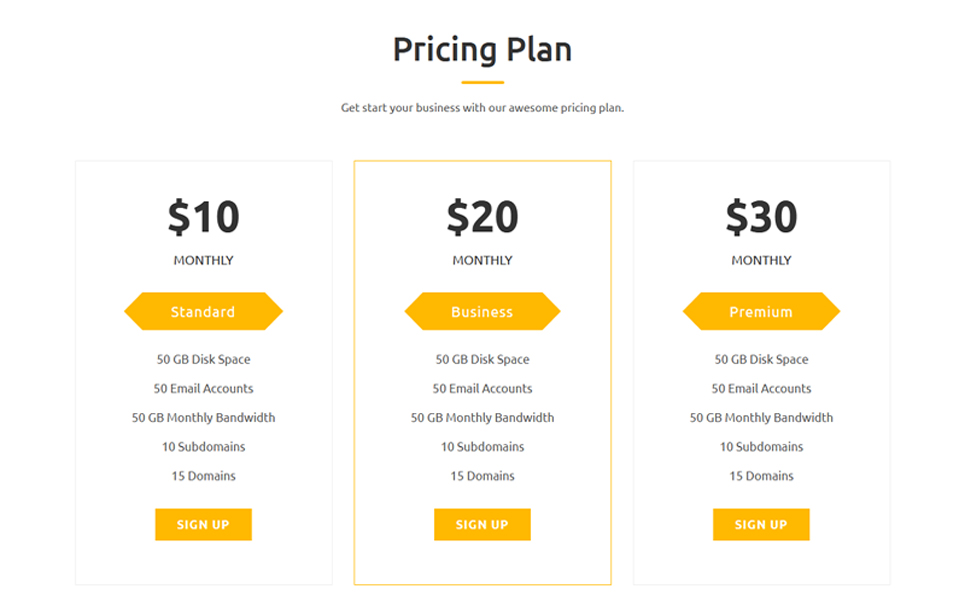
Task: Click the Premium plan SIGN UP button
Action: coord(761,524)
